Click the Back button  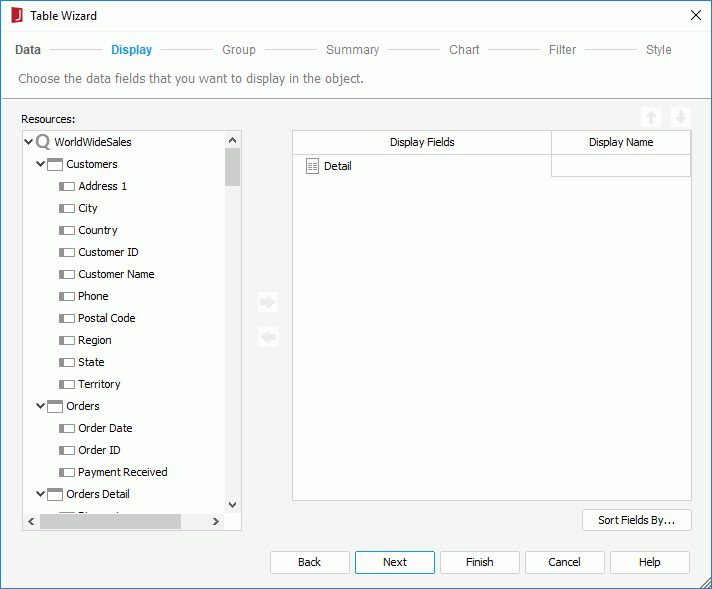click(x=310, y=562)
